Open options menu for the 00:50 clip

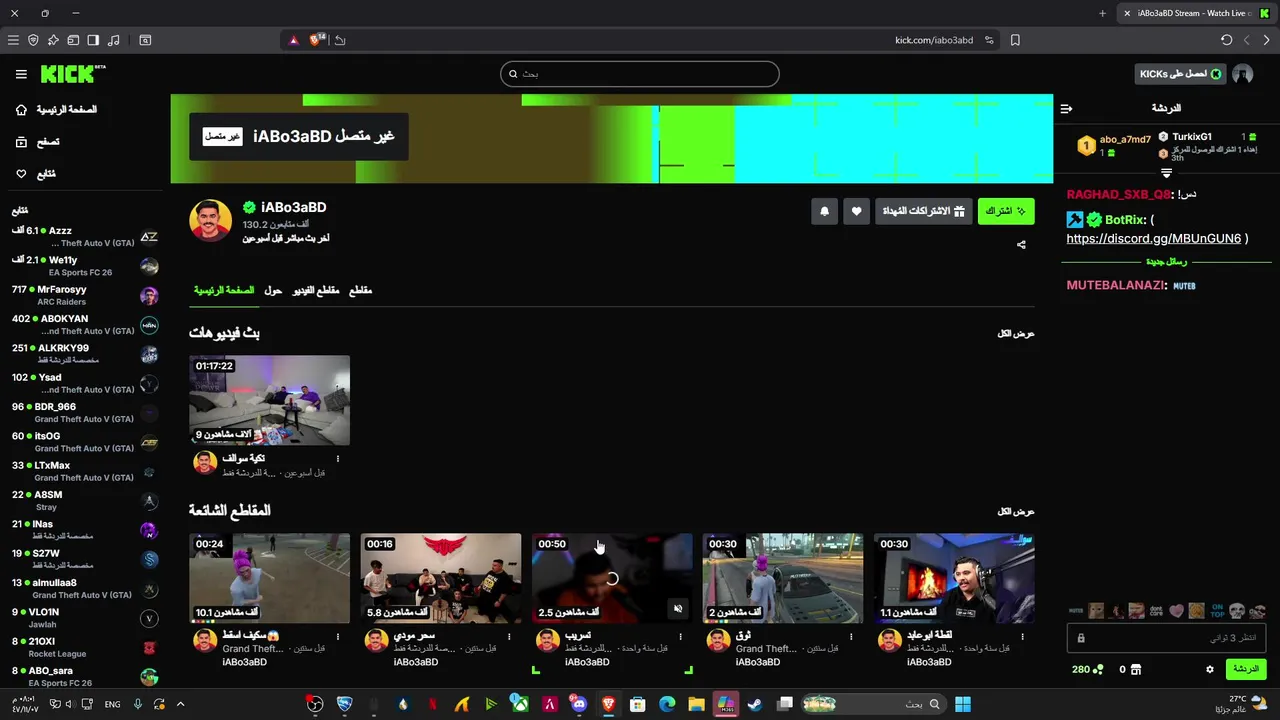(680, 636)
